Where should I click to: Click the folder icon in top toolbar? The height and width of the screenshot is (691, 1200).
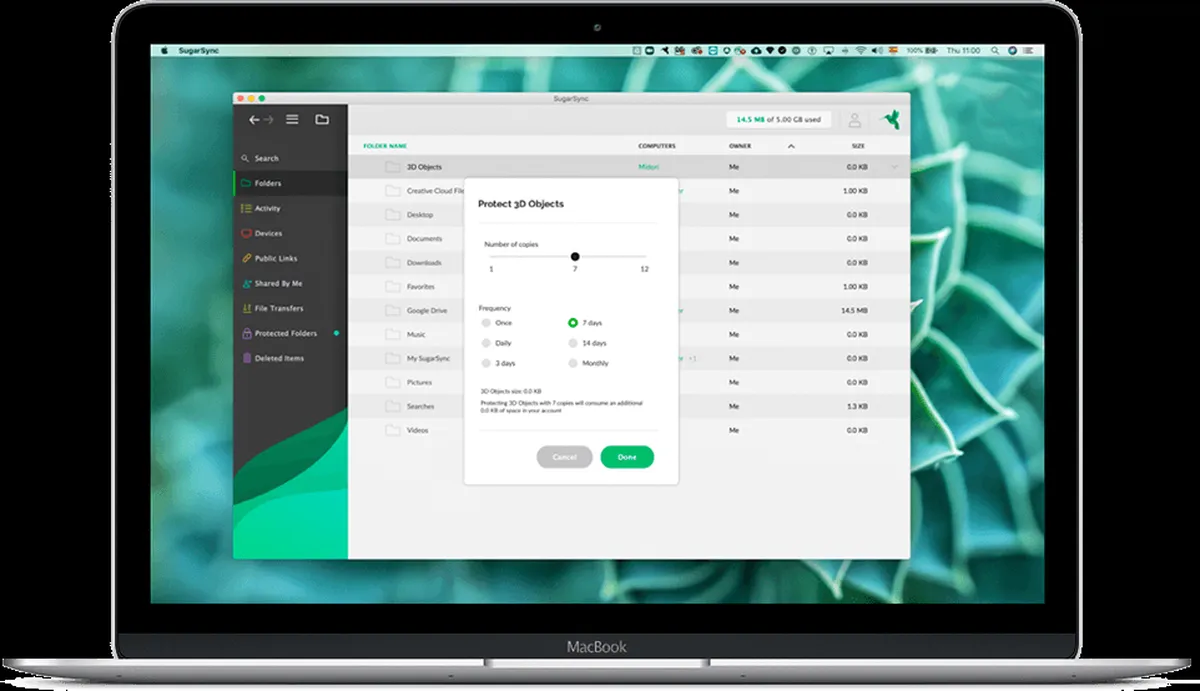pyautogui.click(x=322, y=120)
